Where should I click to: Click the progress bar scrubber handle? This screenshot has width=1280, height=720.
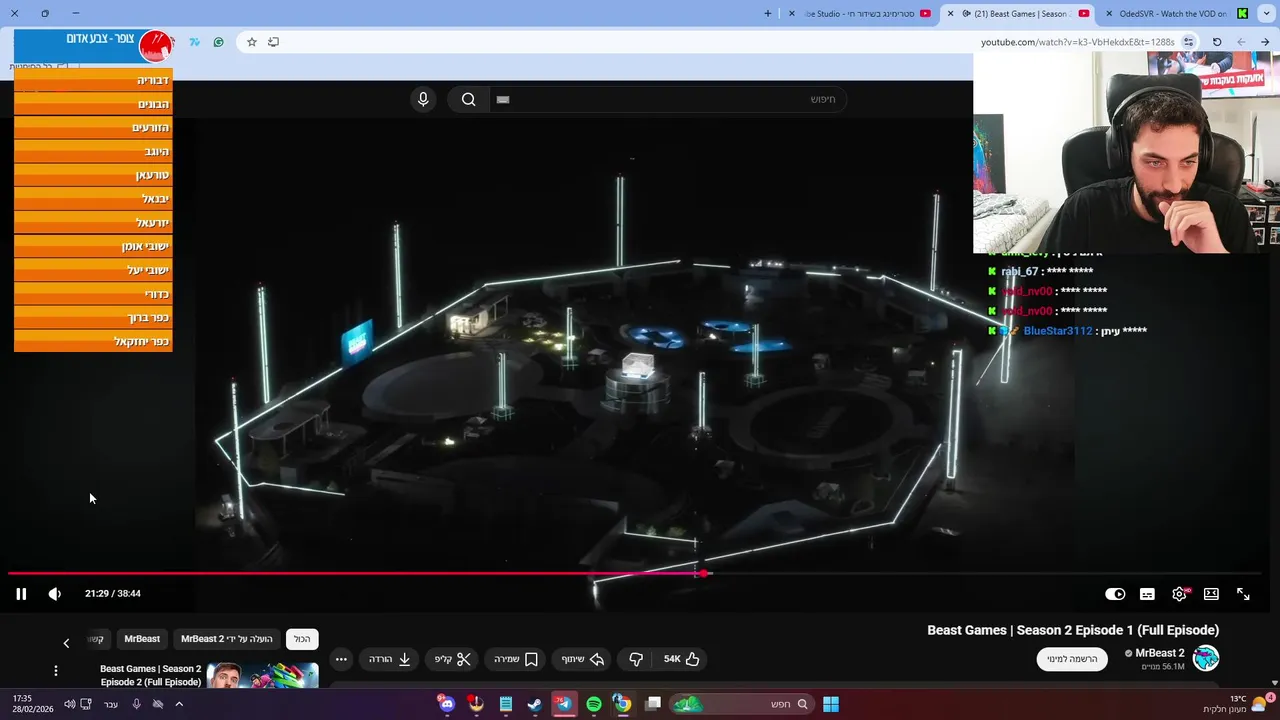pos(704,574)
